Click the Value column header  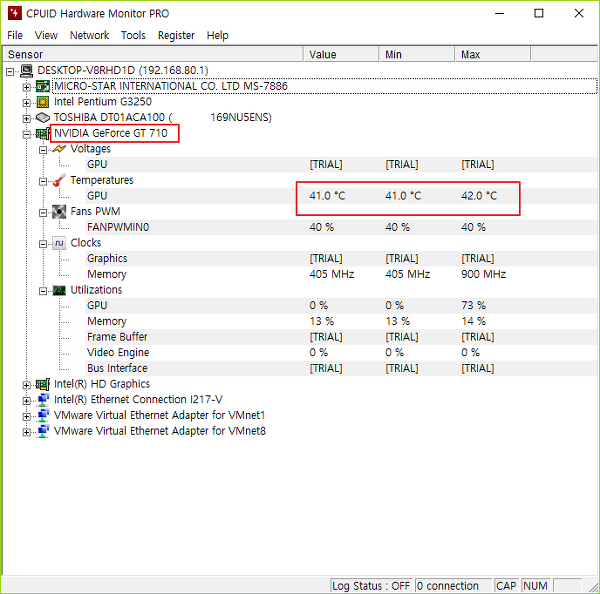[x=341, y=54]
